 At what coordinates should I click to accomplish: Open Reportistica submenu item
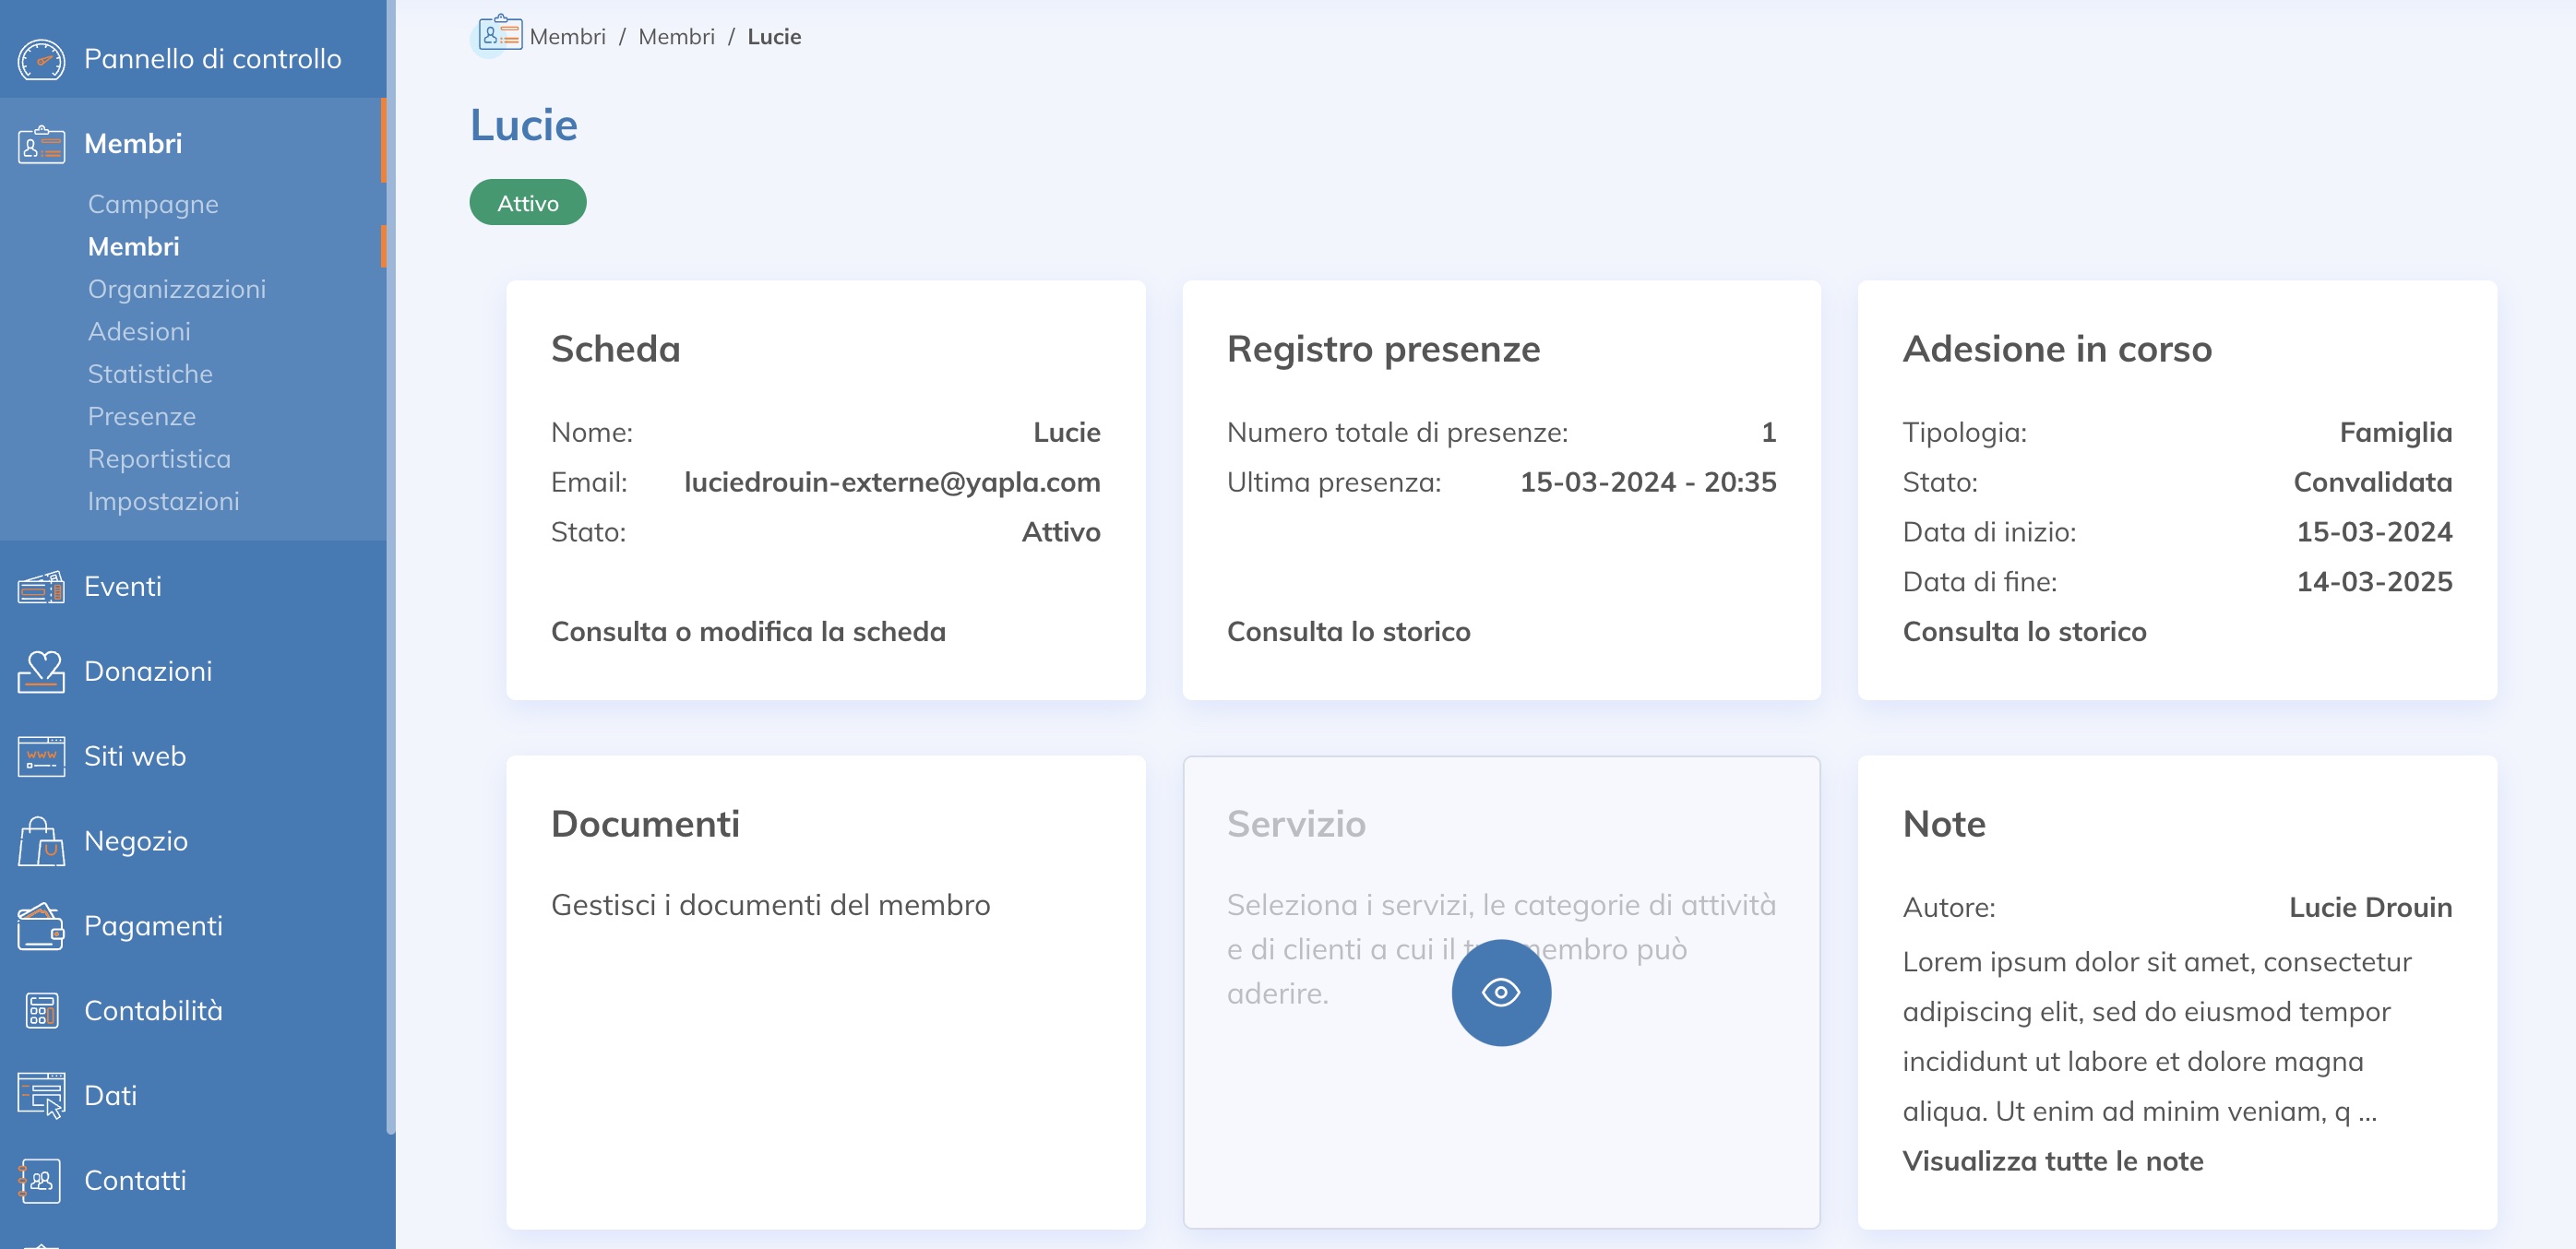(x=159, y=459)
